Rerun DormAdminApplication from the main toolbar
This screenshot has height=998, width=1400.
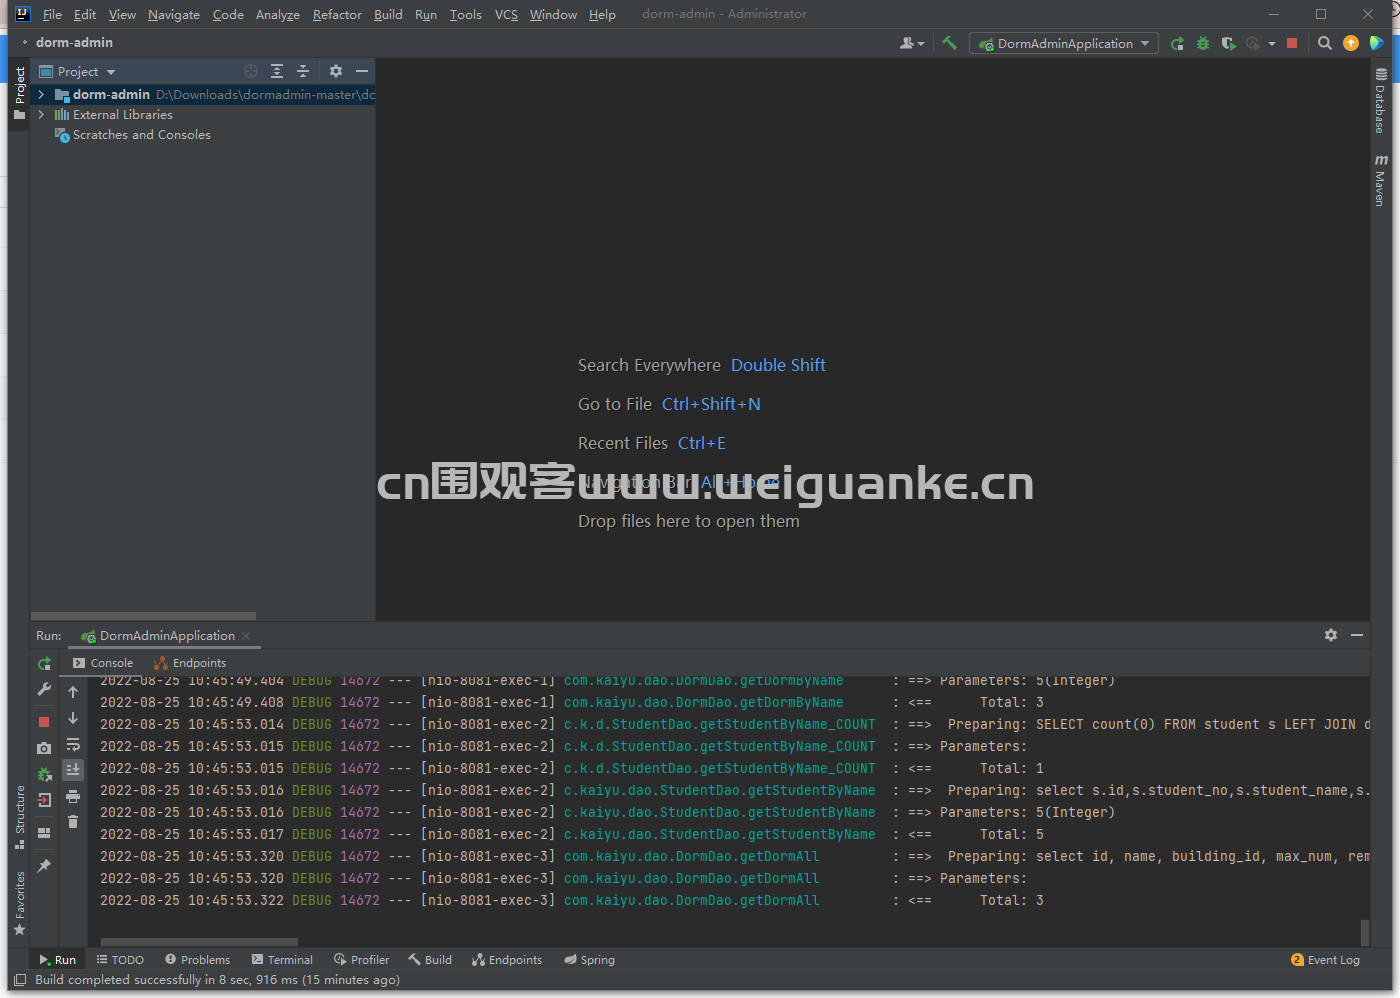click(x=1177, y=43)
